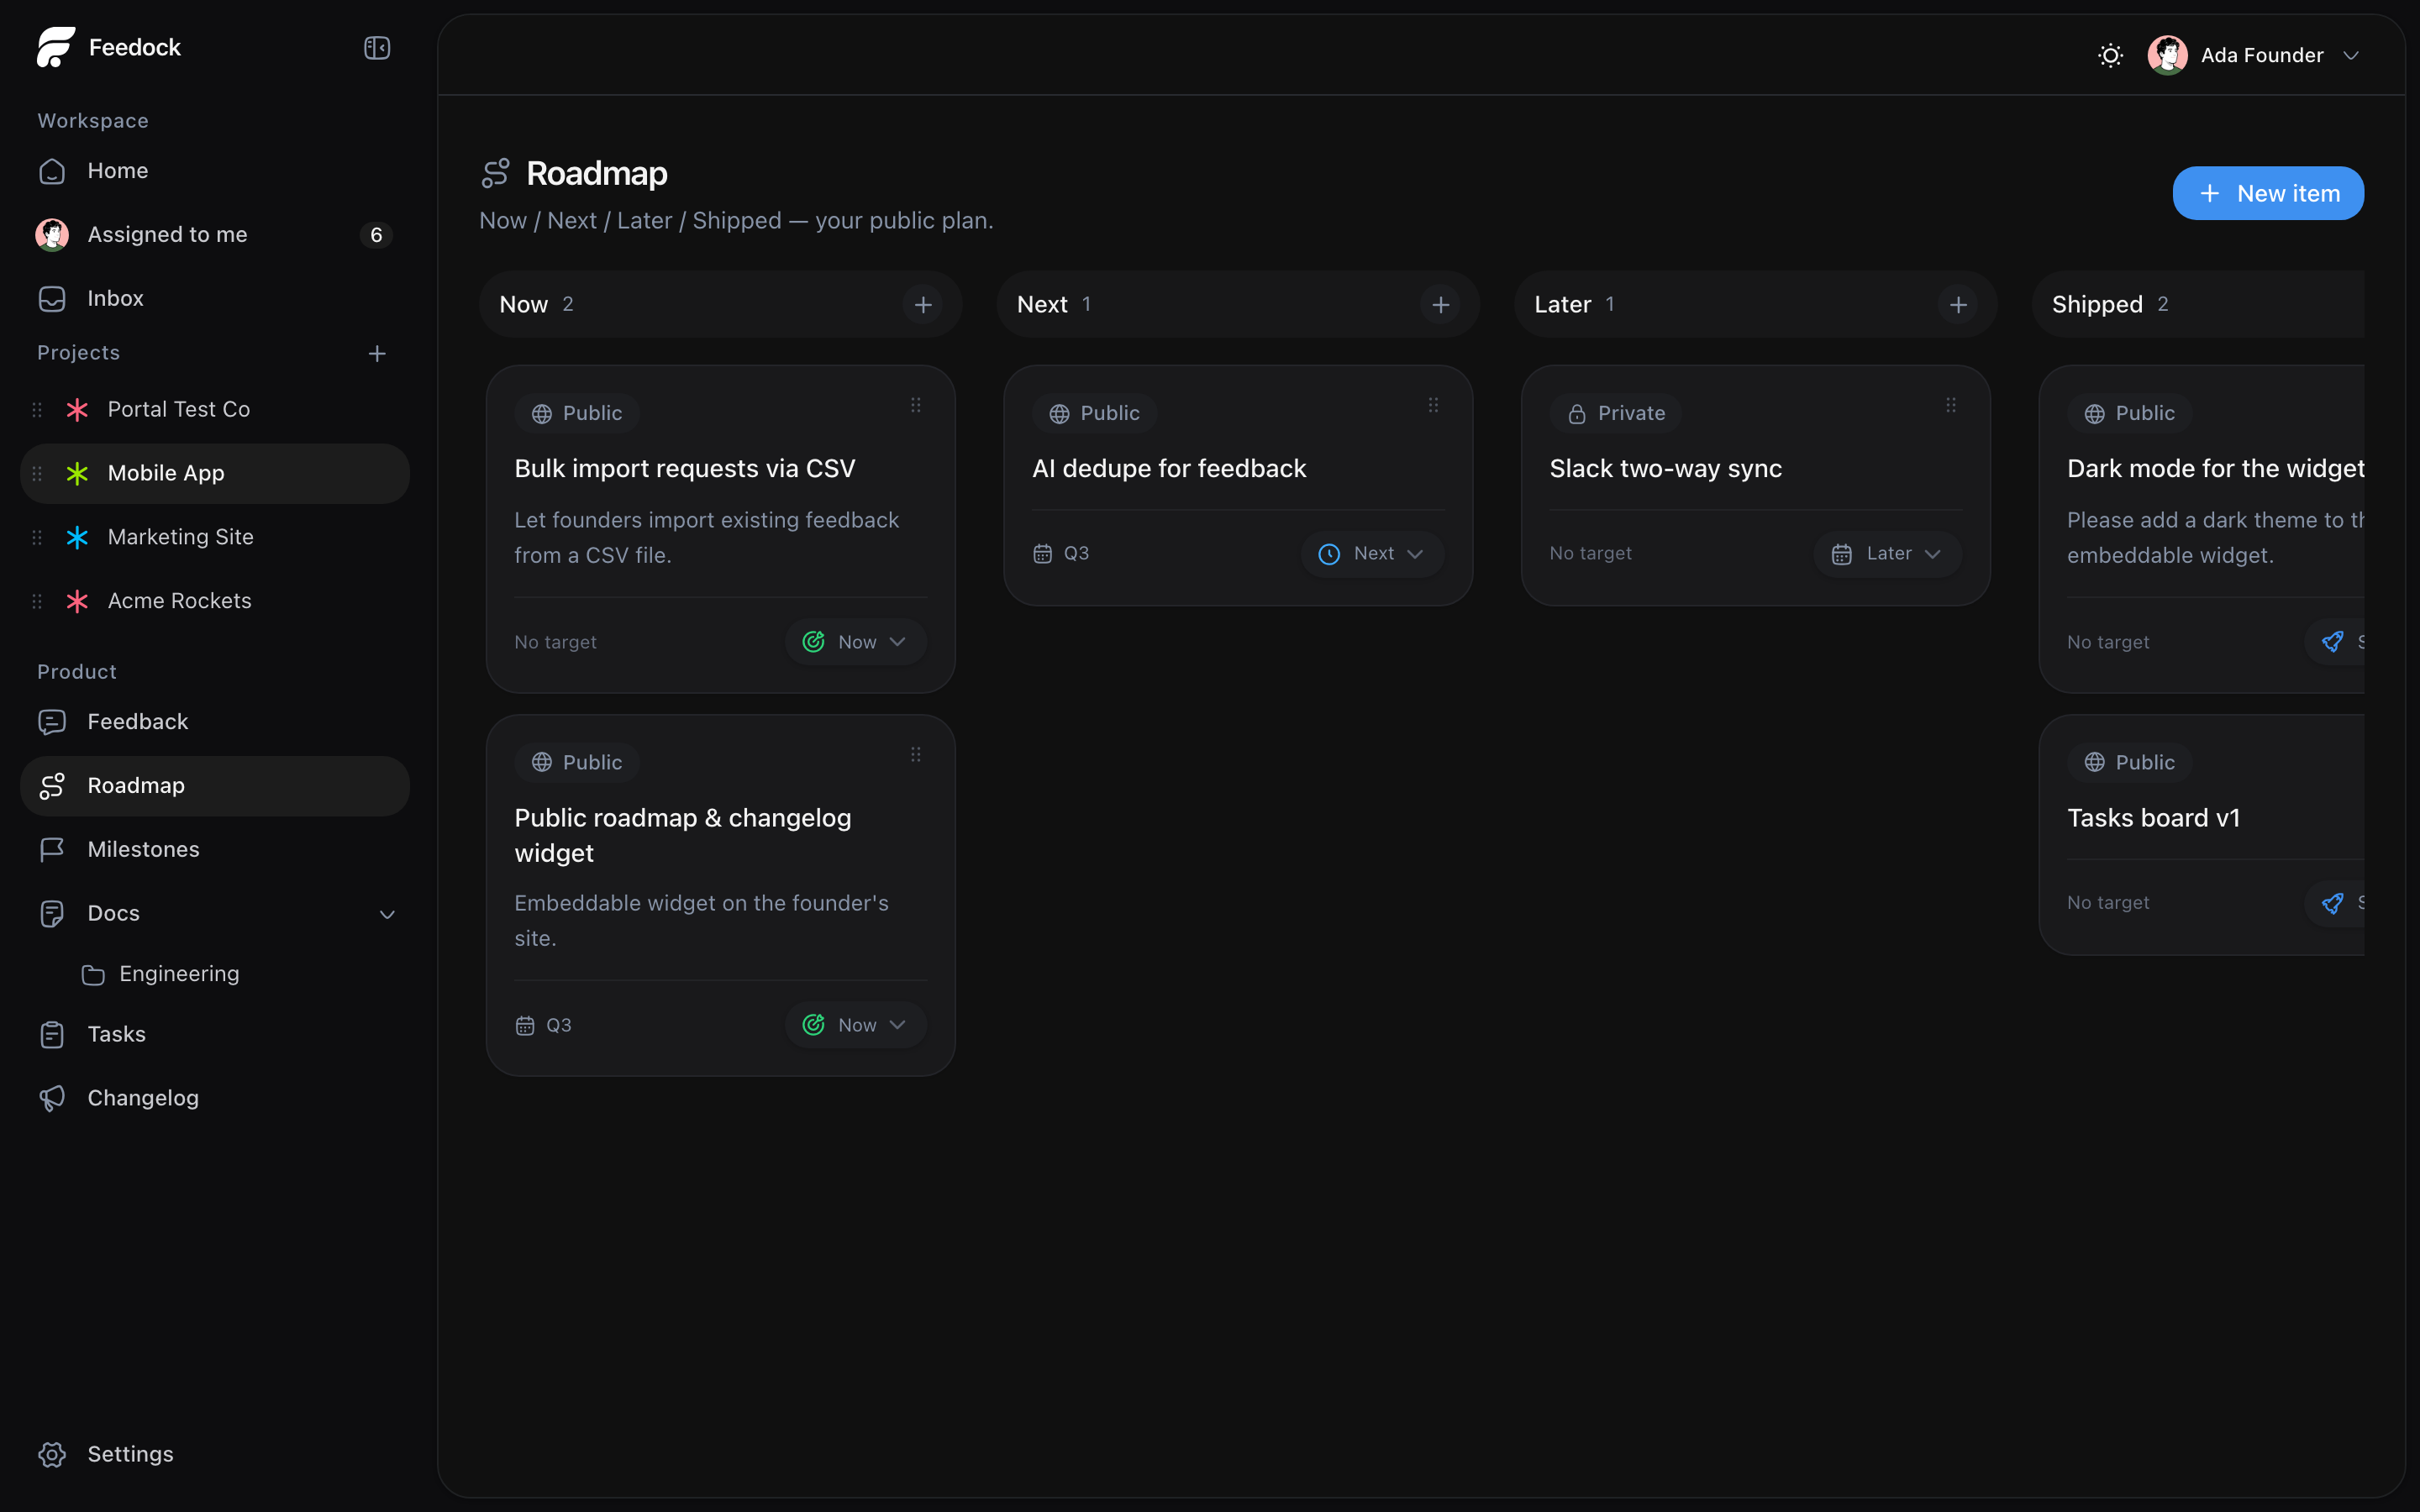Viewport: 2420px width, 1512px height.
Task: Open the Inbox page
Action: (215, 299)
